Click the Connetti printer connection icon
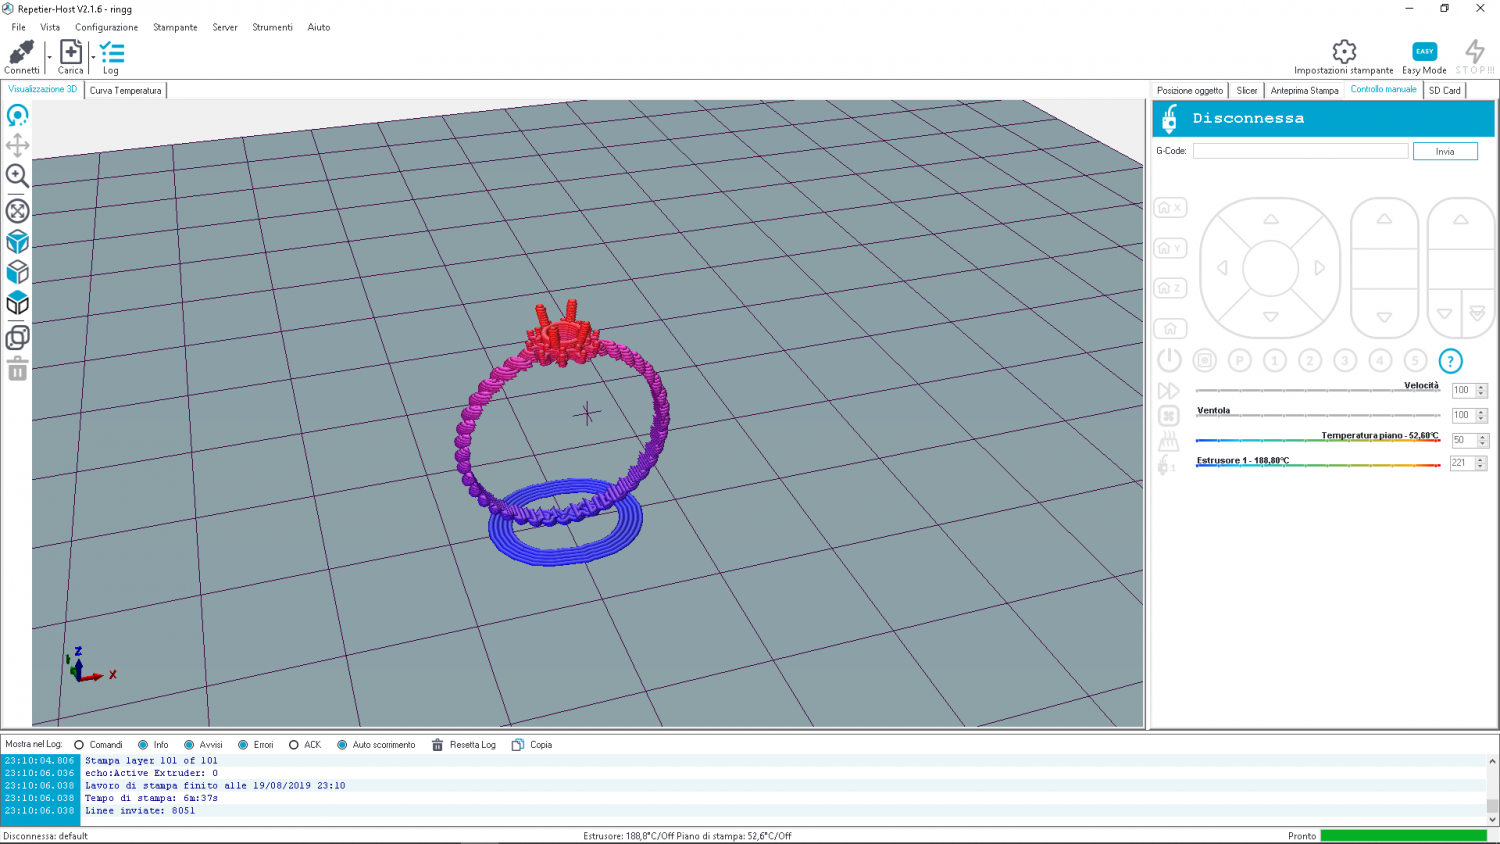 [21, 53]
